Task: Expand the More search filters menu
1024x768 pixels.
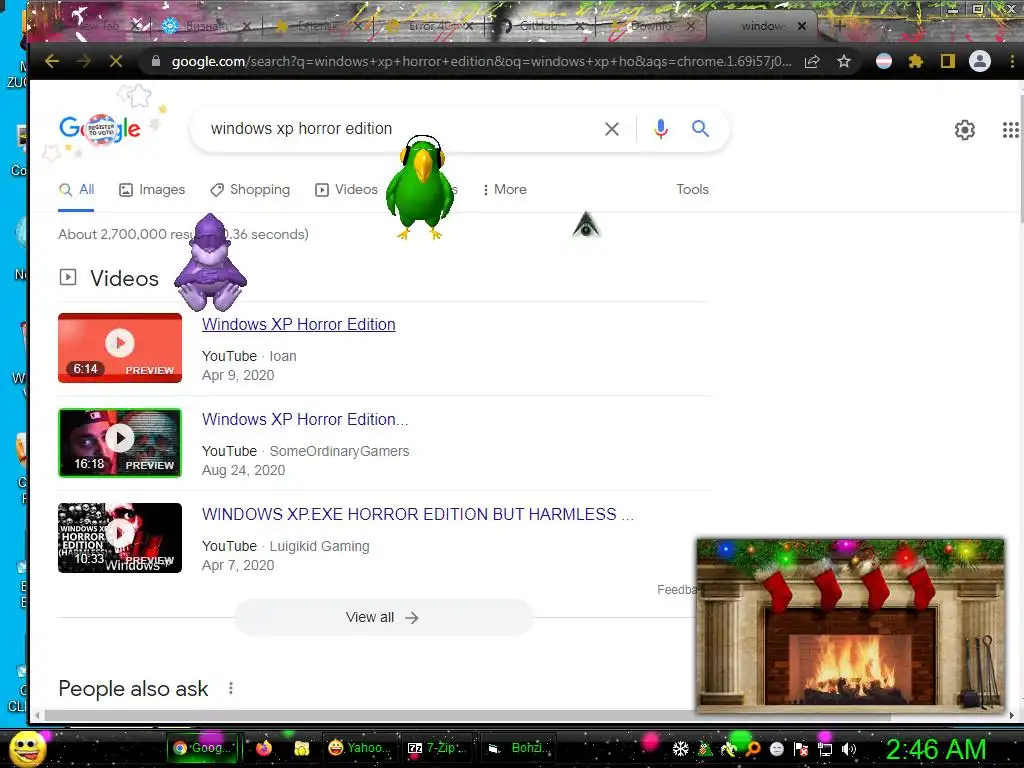Action: [504, 189]
